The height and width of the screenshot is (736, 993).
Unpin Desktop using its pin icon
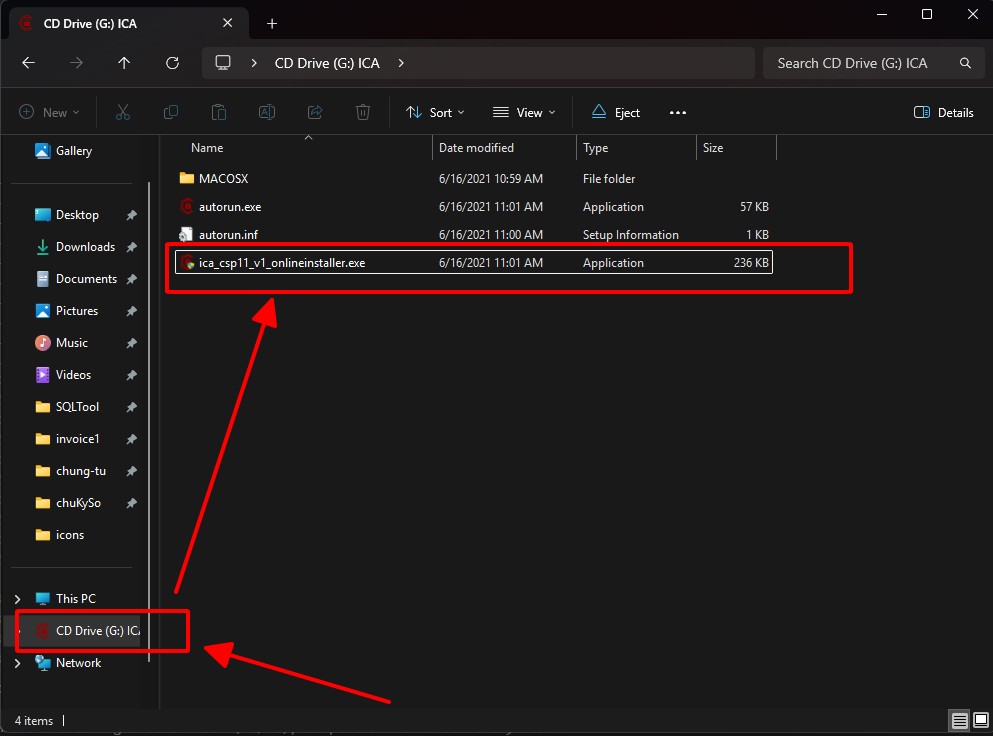pos(132,215)
